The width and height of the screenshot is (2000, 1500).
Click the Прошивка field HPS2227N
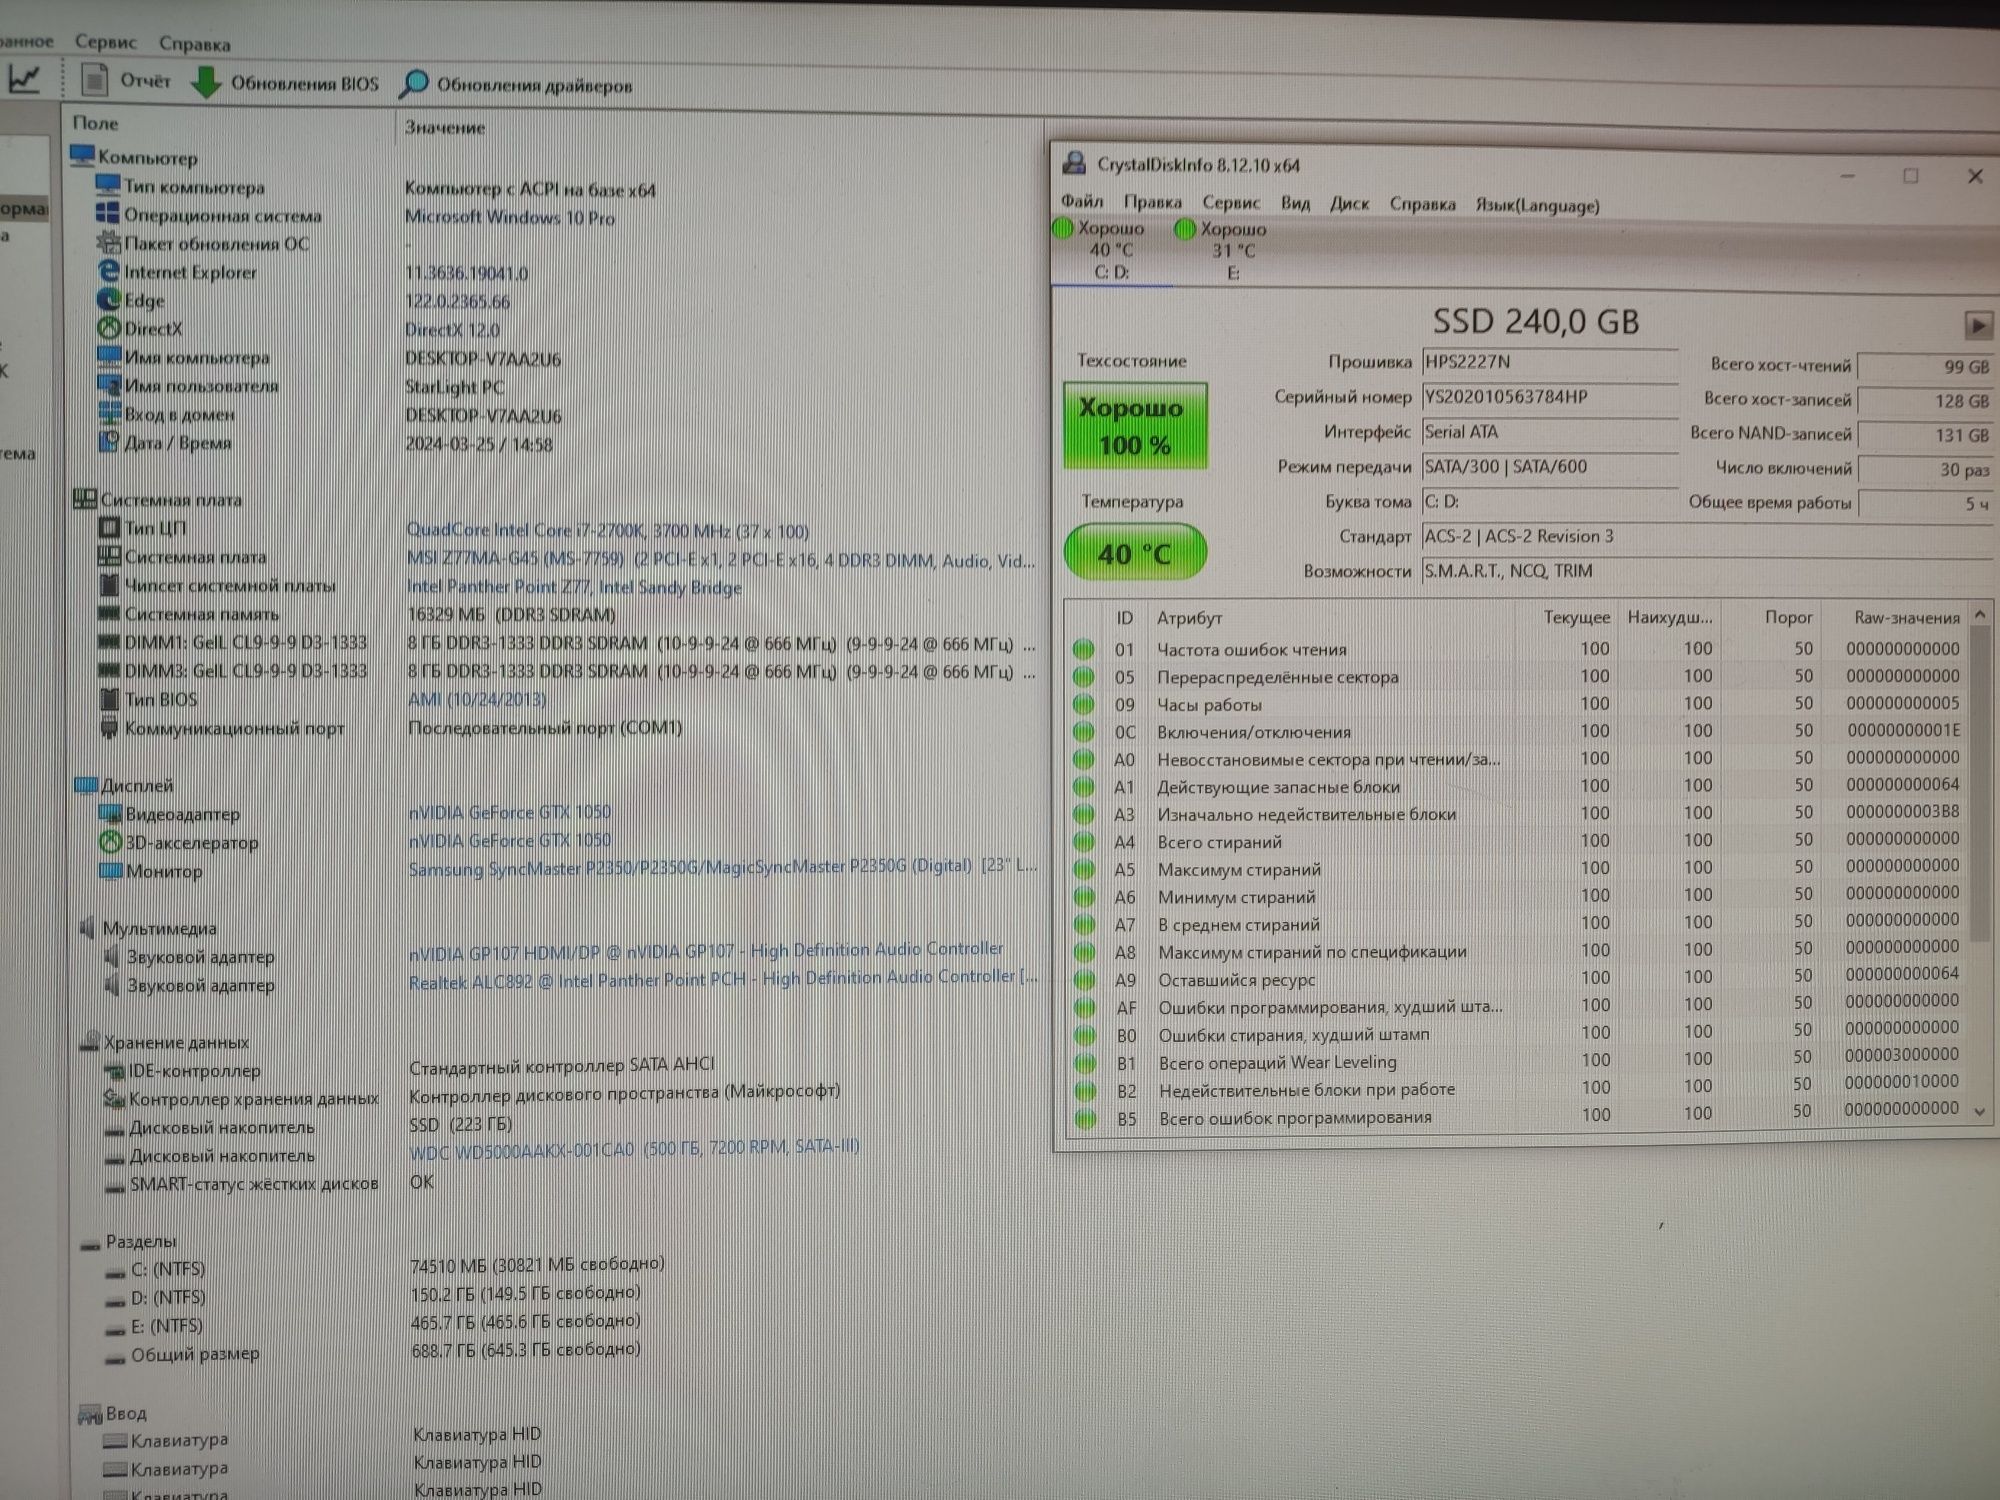click(x=1549, y=362)
